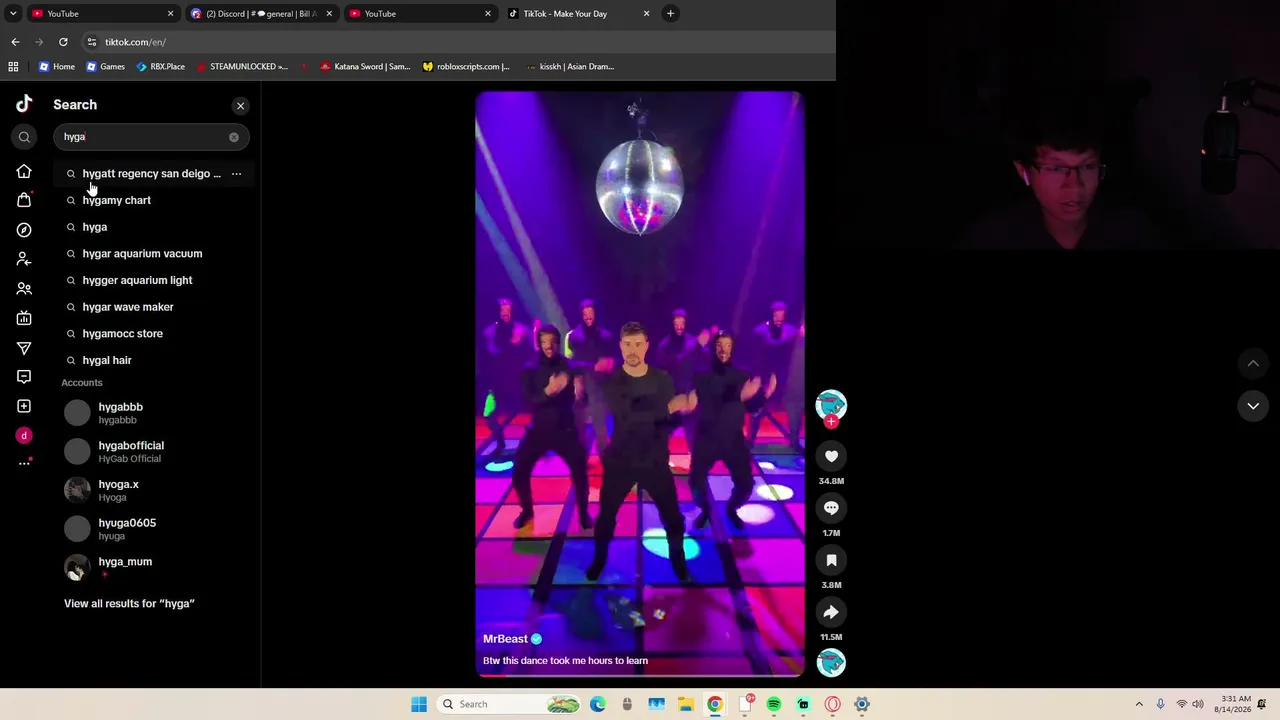Open the Following icon in the sidebar
Screen dimensions: 1280x720
click(24, 259)
